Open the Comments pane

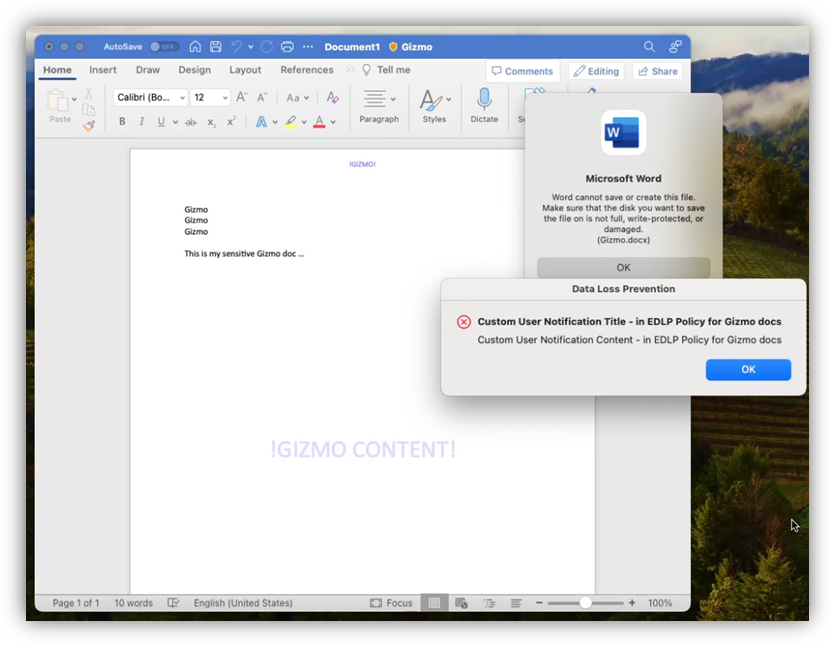click(523, 71)
